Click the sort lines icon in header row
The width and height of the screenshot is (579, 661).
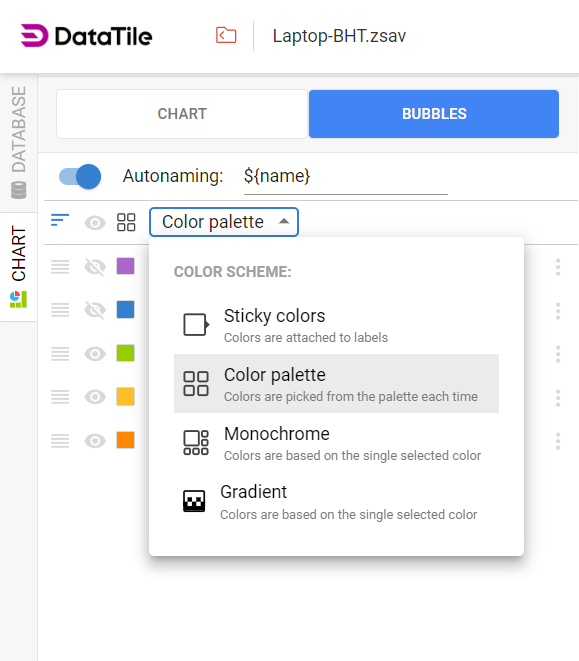60,220
